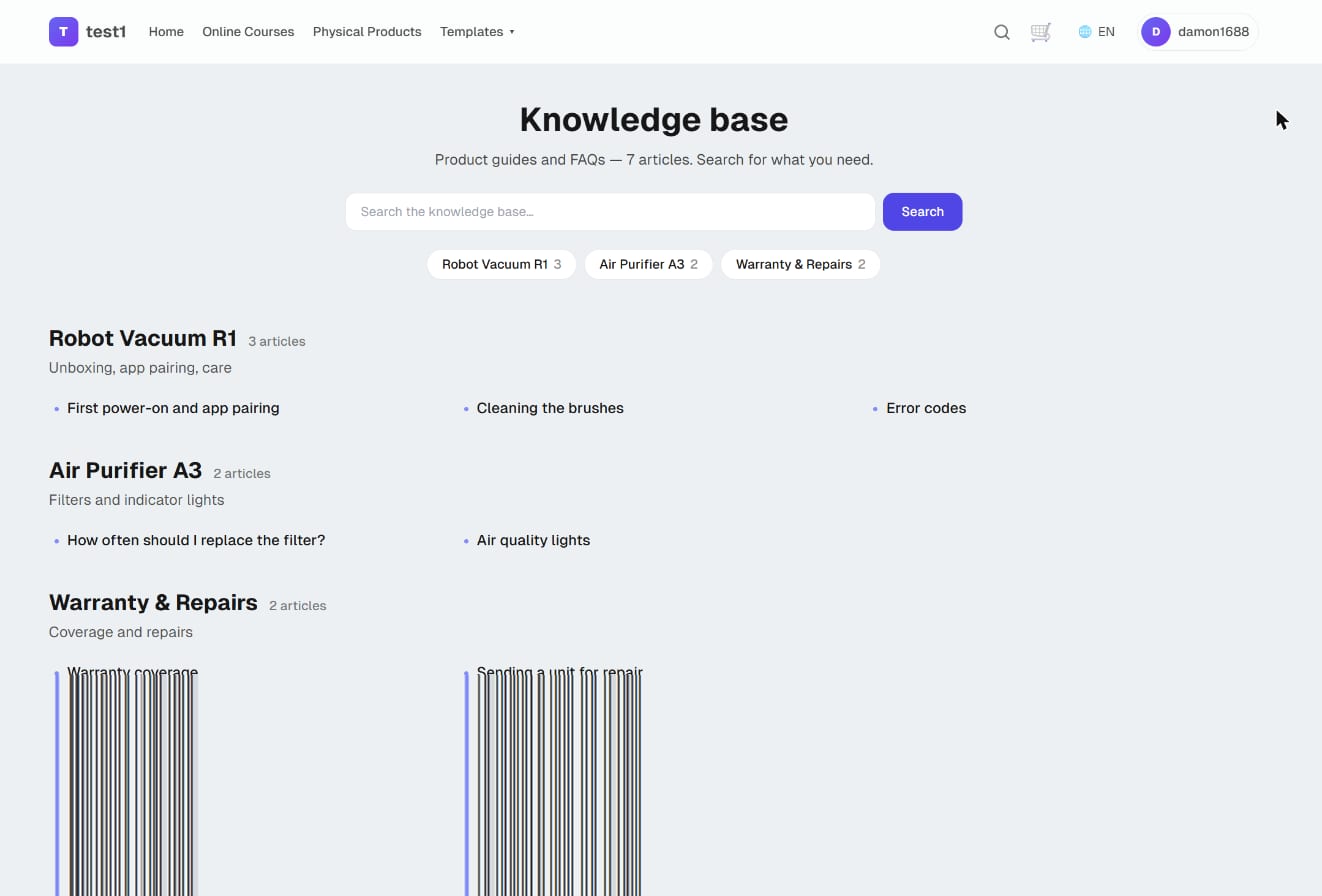This screenshot has height=896, width=1322.
Task: Click the Coverage and repairs description
Action: click(x=121, y=632)
